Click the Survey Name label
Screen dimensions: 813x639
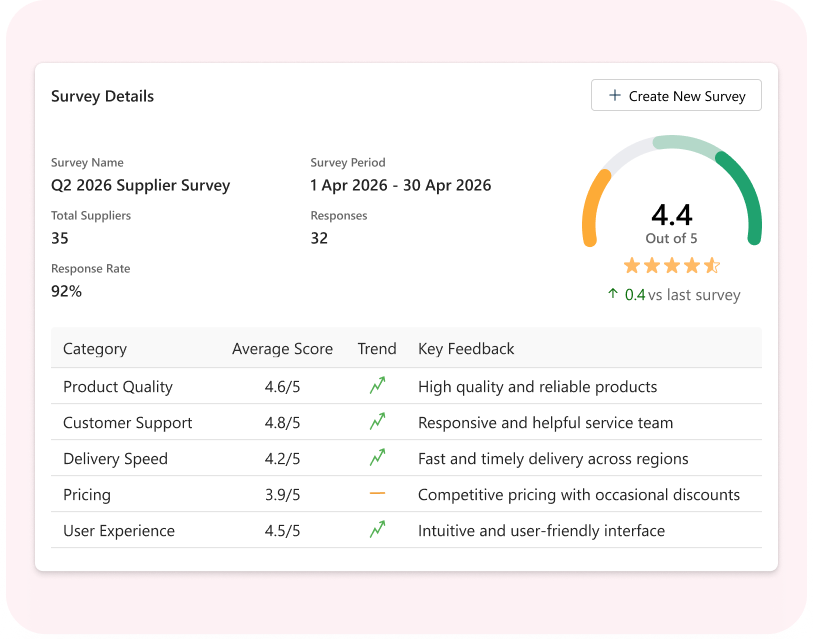pyautogui.click(x=87, y=163)
